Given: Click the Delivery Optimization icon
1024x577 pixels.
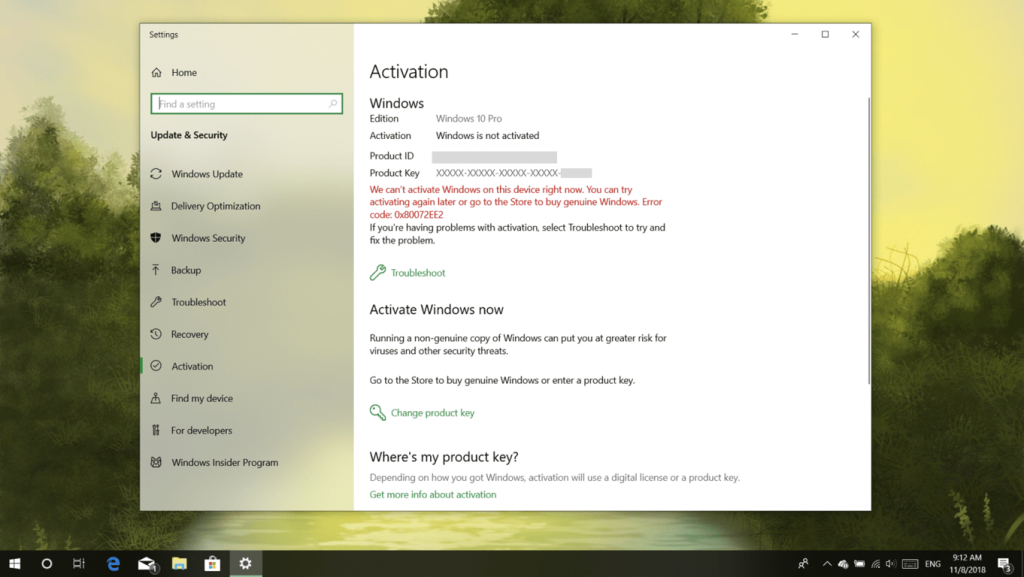Looking at the screenshot, I should 156,206.
